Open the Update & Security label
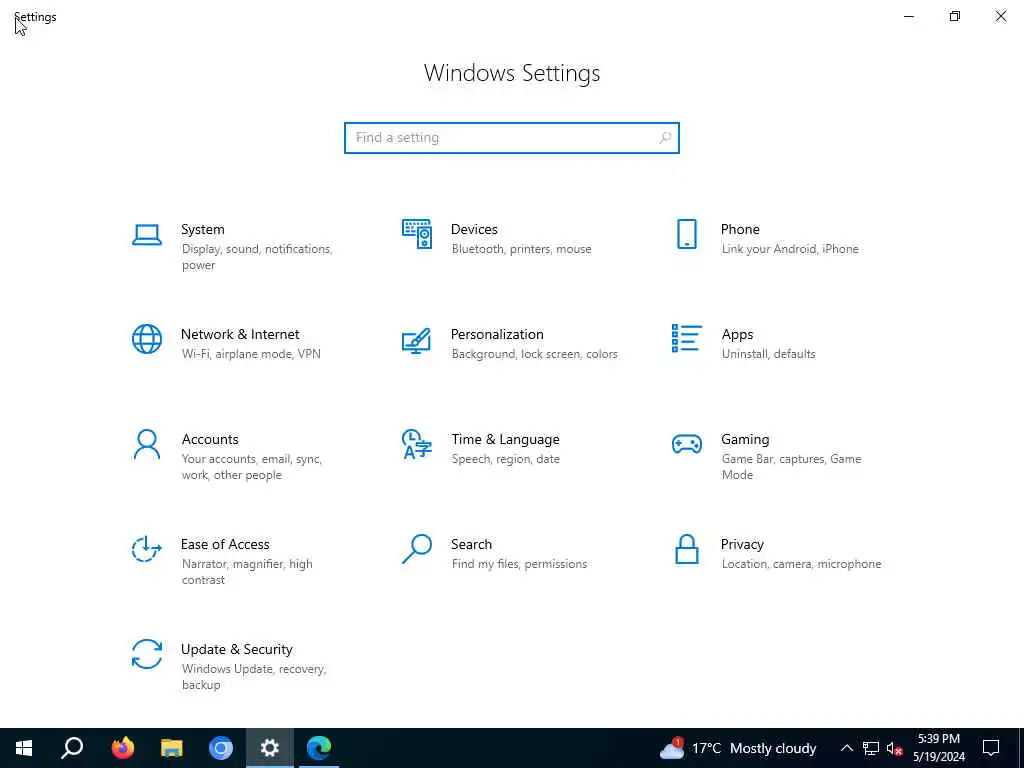This screenshot has height=768, width=1024. (236, 649)
